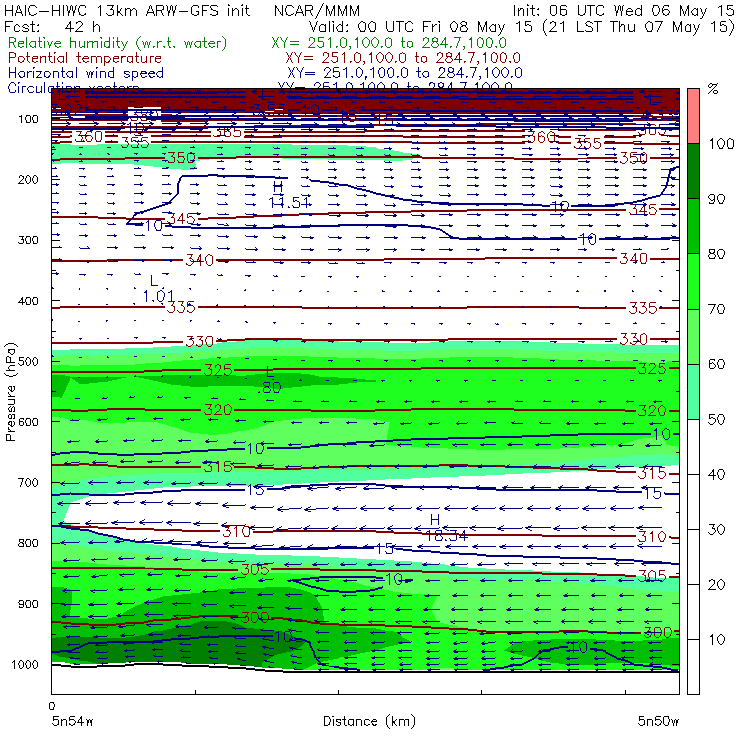Click 'Relative humidity (w.r.t. water)' legend label
Viewport: 740px width, 740px height.
118,43
